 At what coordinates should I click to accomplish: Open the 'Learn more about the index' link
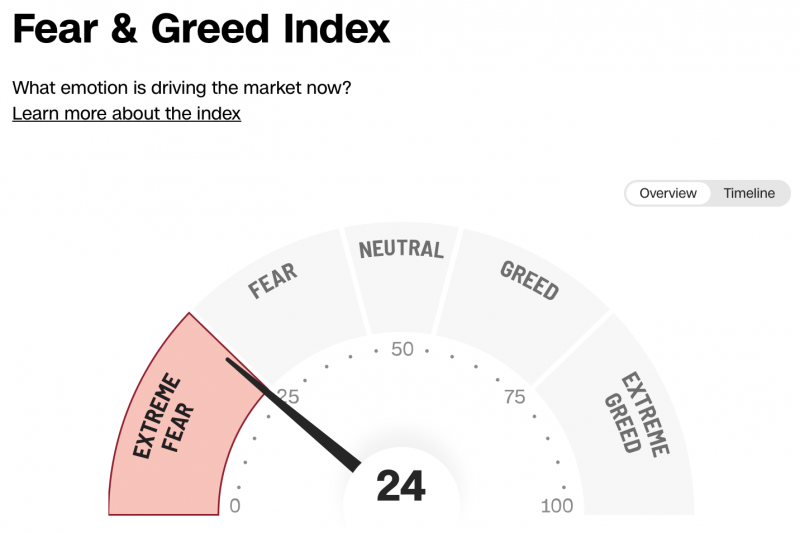pyautogui.click(x=126, y=114)
